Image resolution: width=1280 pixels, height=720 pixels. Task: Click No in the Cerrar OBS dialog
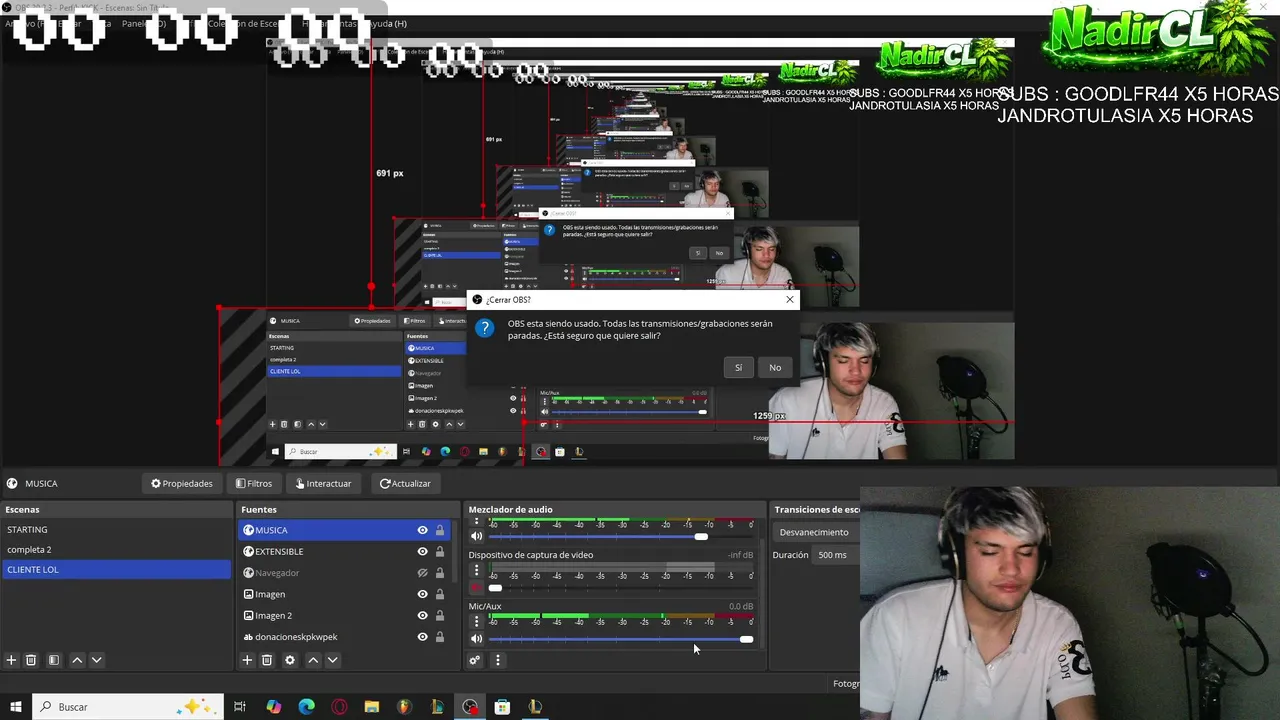tap(775, 368)
